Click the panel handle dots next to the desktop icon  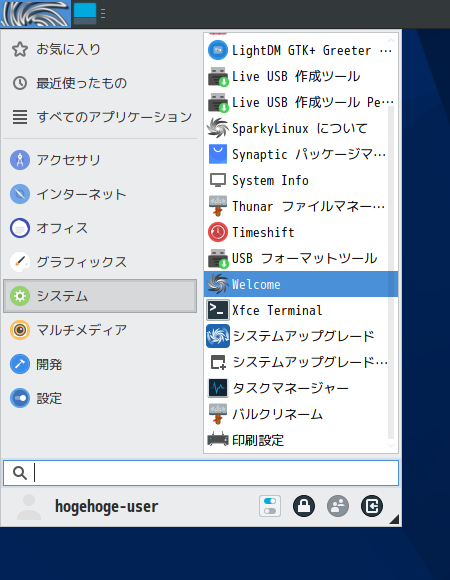click(x=103, y=14)
